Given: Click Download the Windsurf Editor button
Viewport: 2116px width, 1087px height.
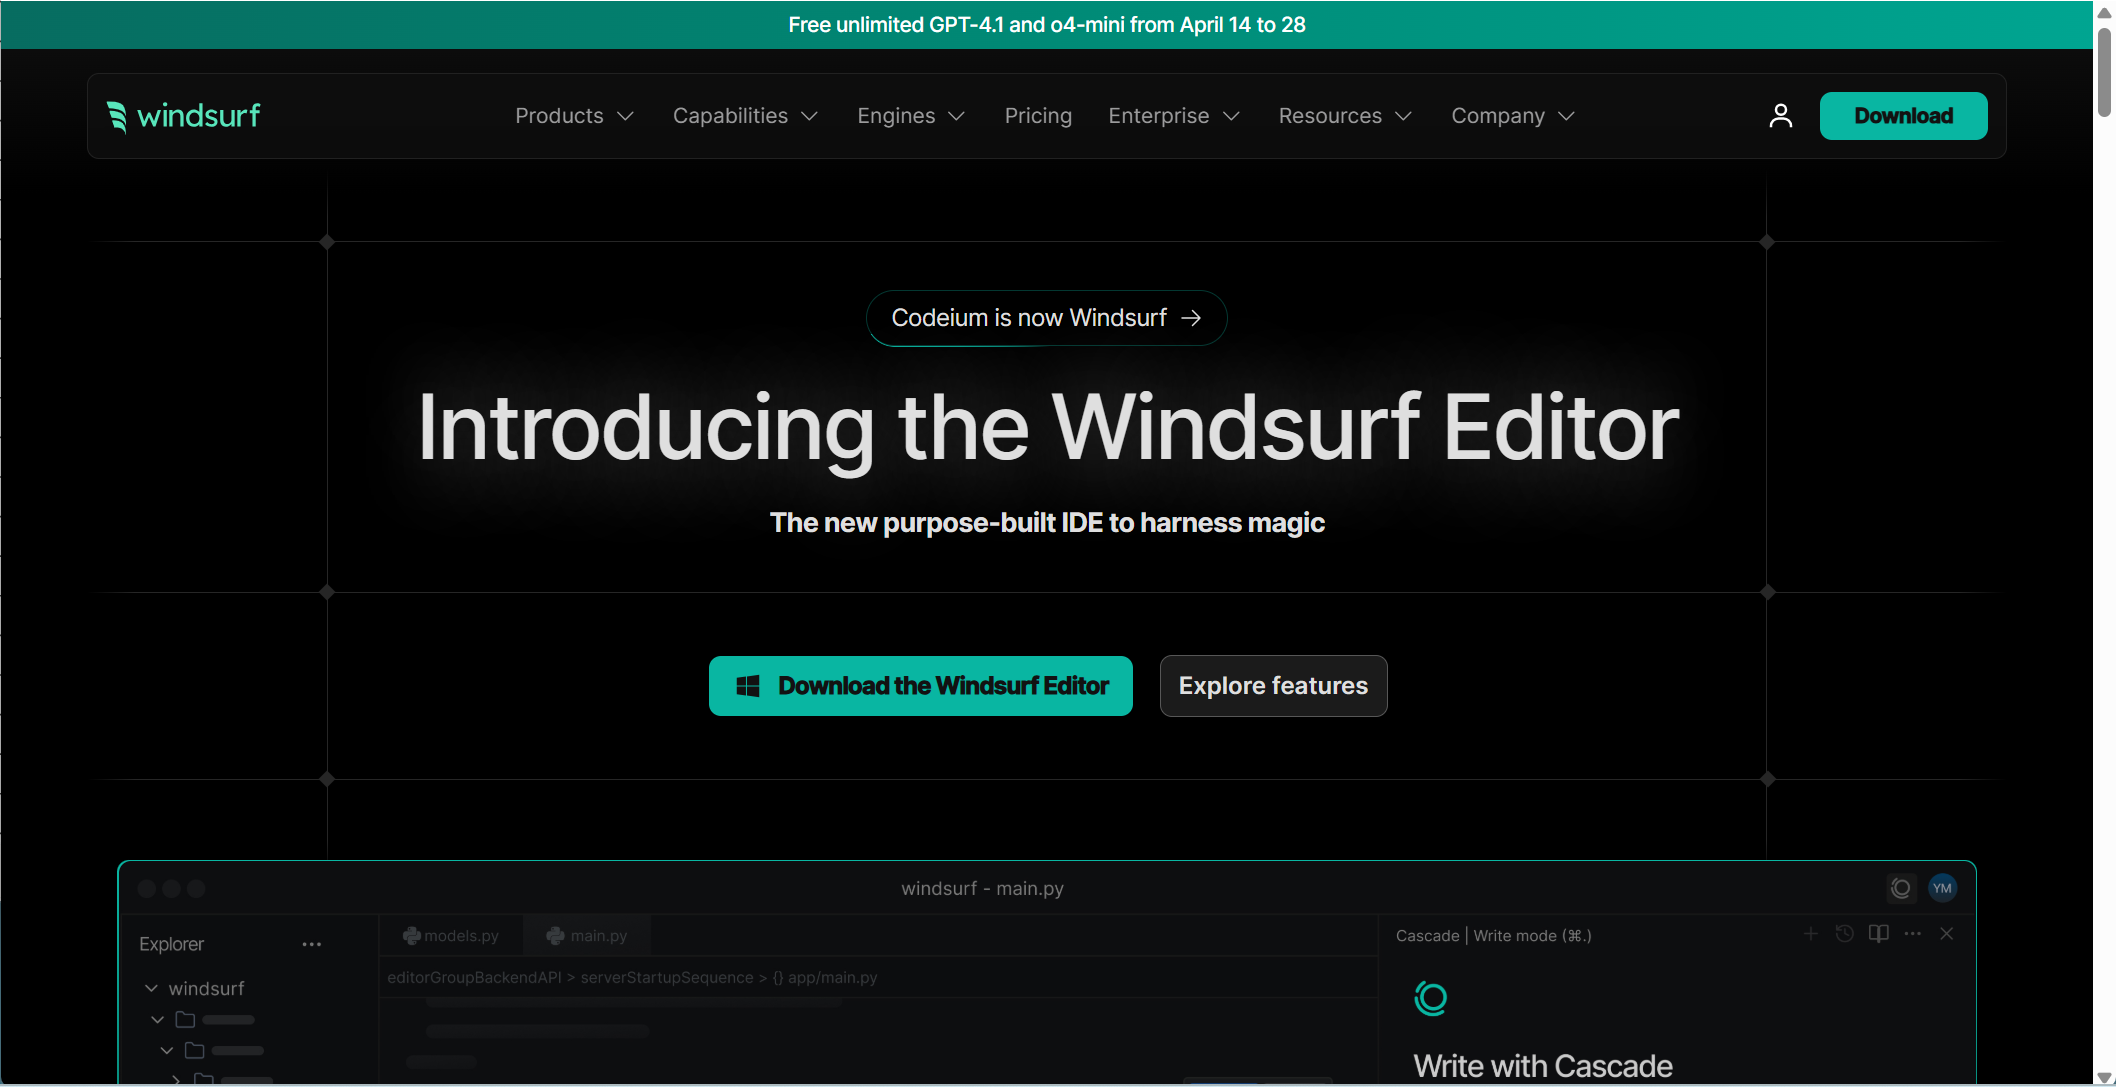Looking at the screenshot, I should (x=920, y=686).
